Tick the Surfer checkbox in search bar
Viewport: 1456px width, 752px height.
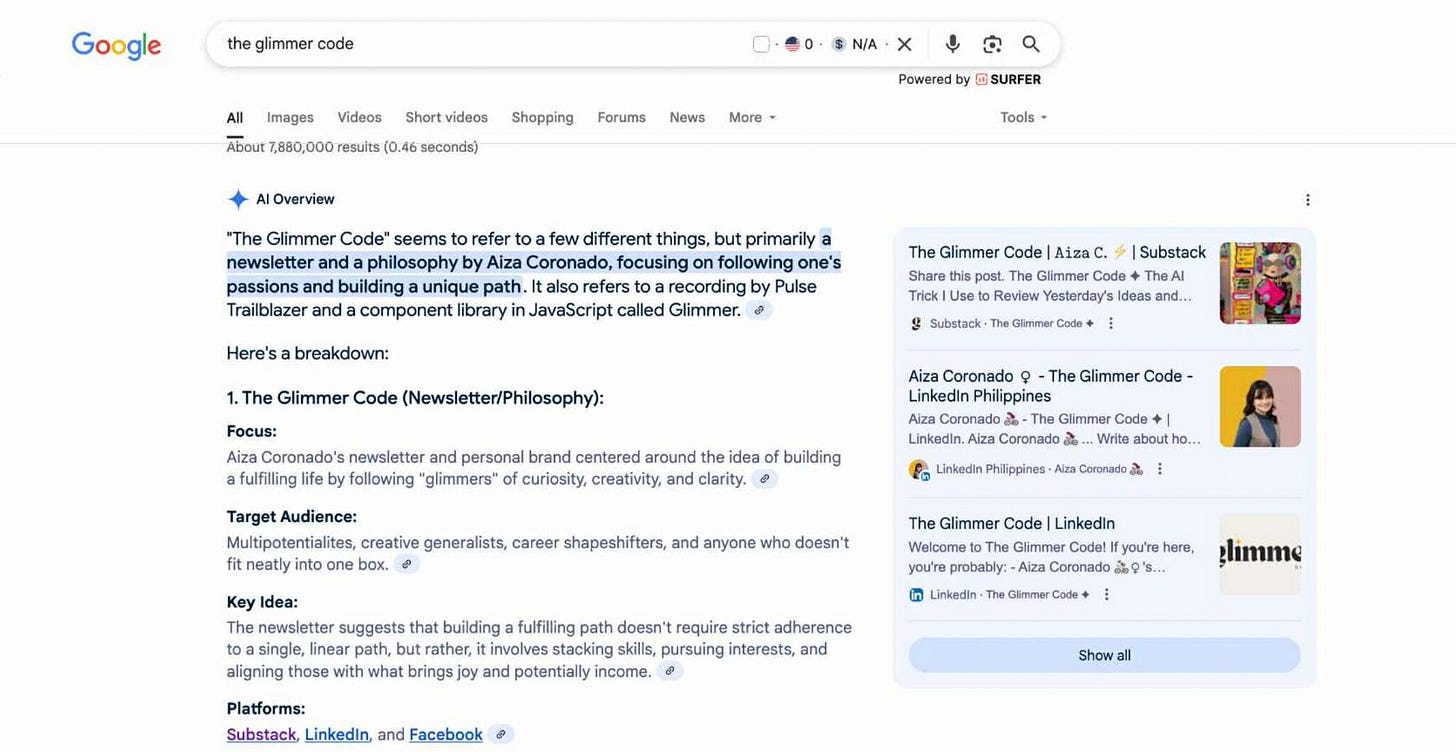click(x=761, y=44)
